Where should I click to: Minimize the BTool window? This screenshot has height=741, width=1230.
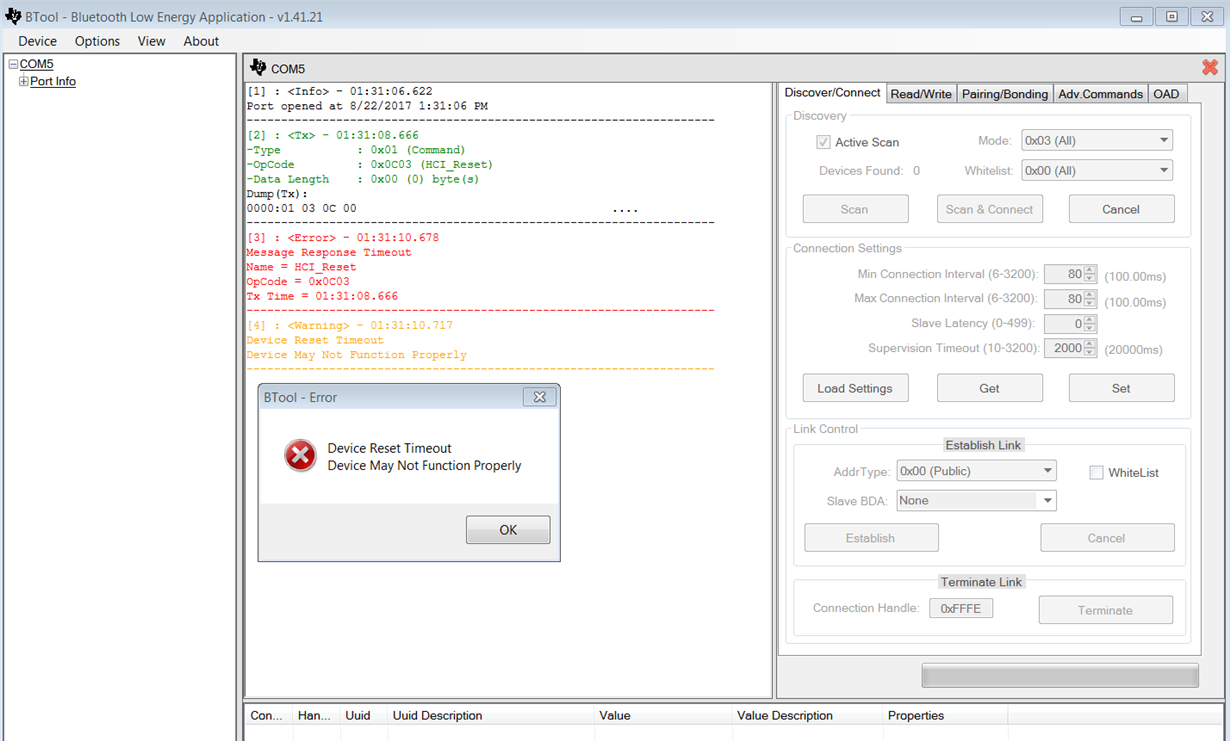(1135, 17)
